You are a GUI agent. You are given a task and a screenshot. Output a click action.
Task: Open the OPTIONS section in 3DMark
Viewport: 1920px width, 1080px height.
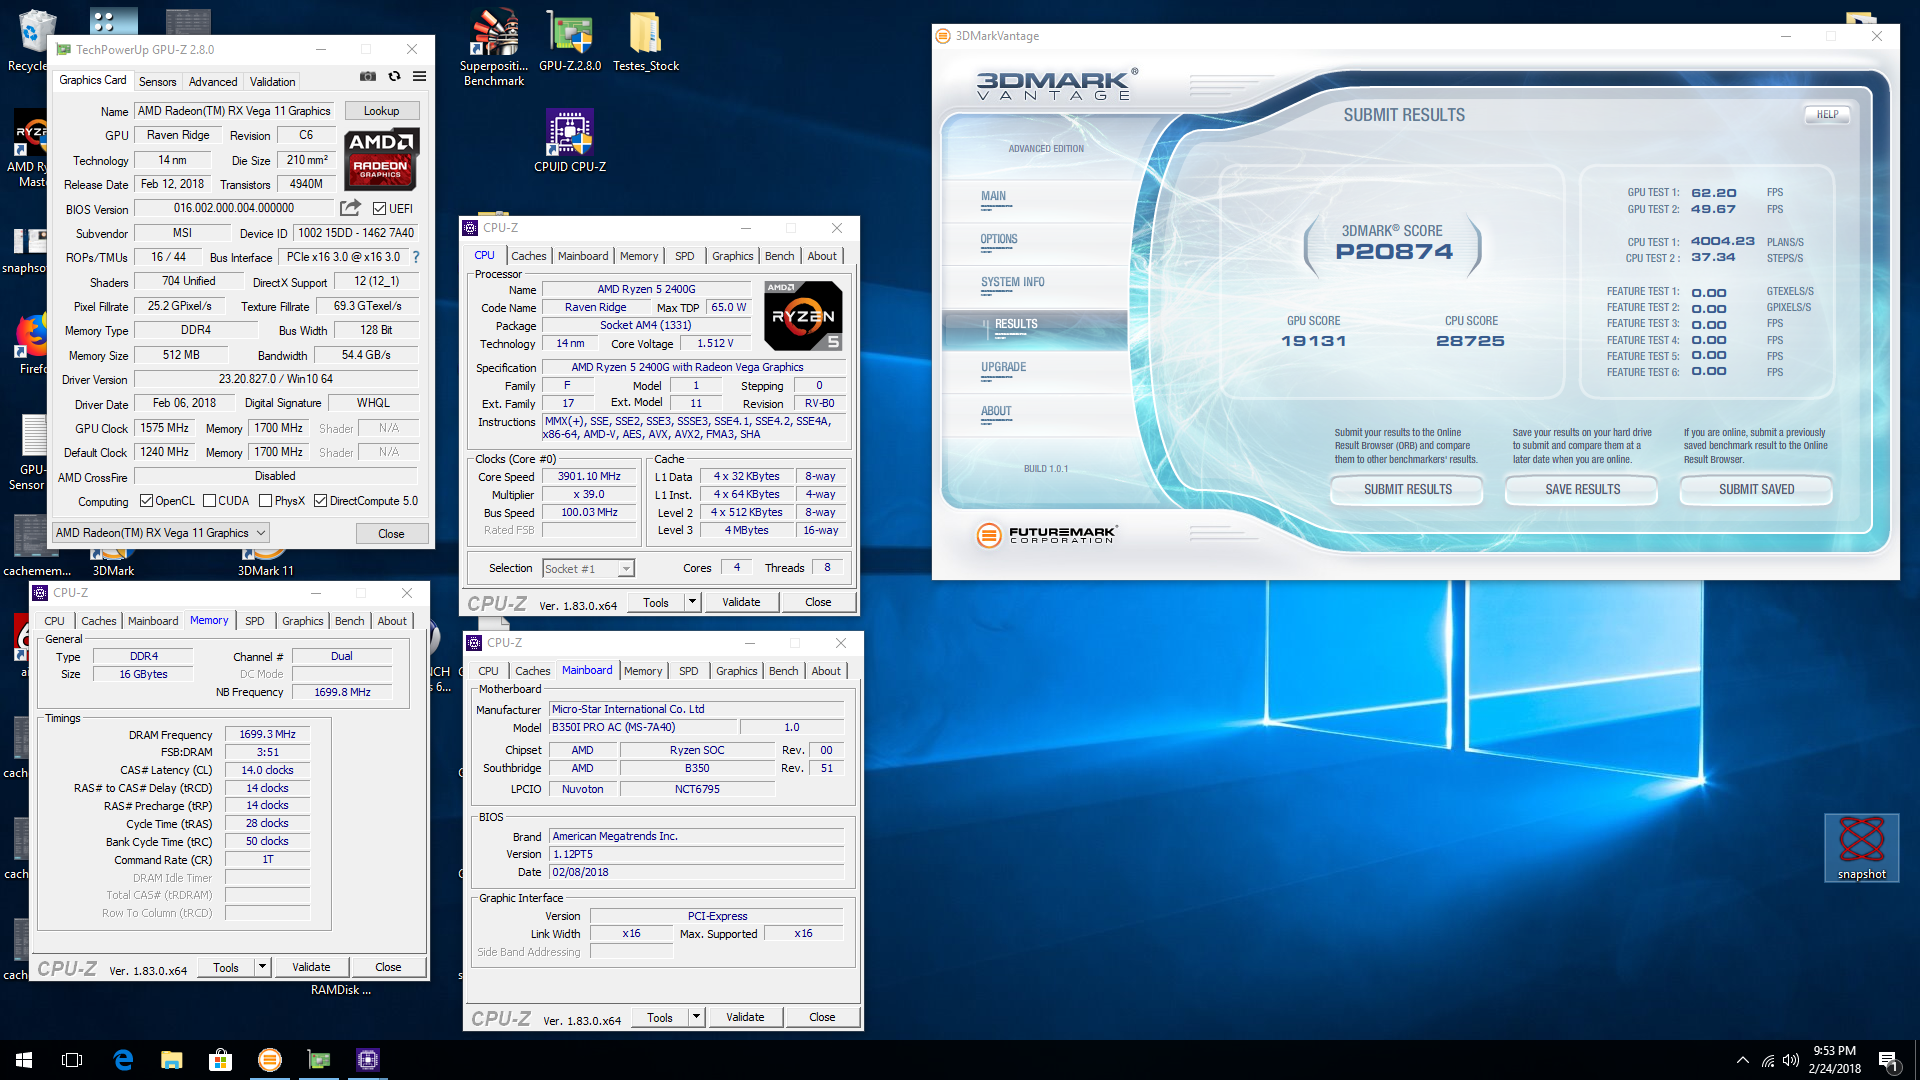click(998, 240)
